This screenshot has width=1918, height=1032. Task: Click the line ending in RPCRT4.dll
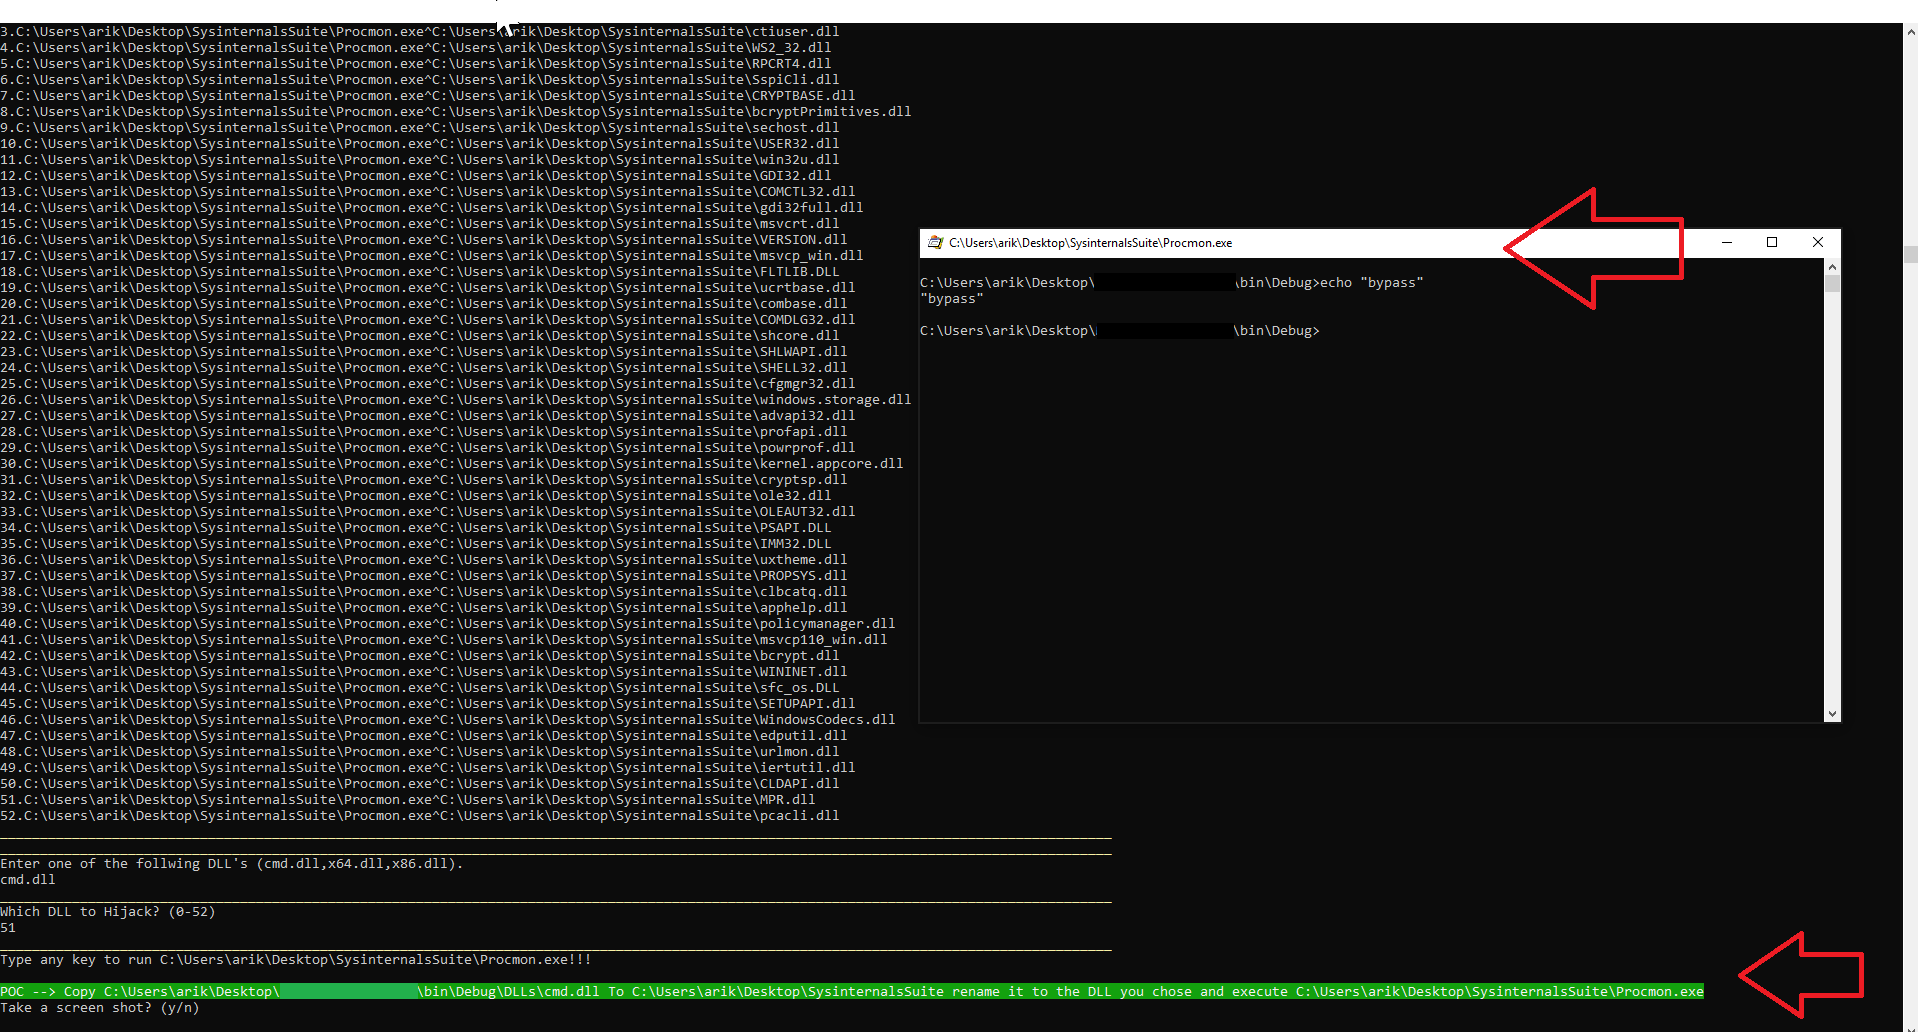tap(416, 64)
